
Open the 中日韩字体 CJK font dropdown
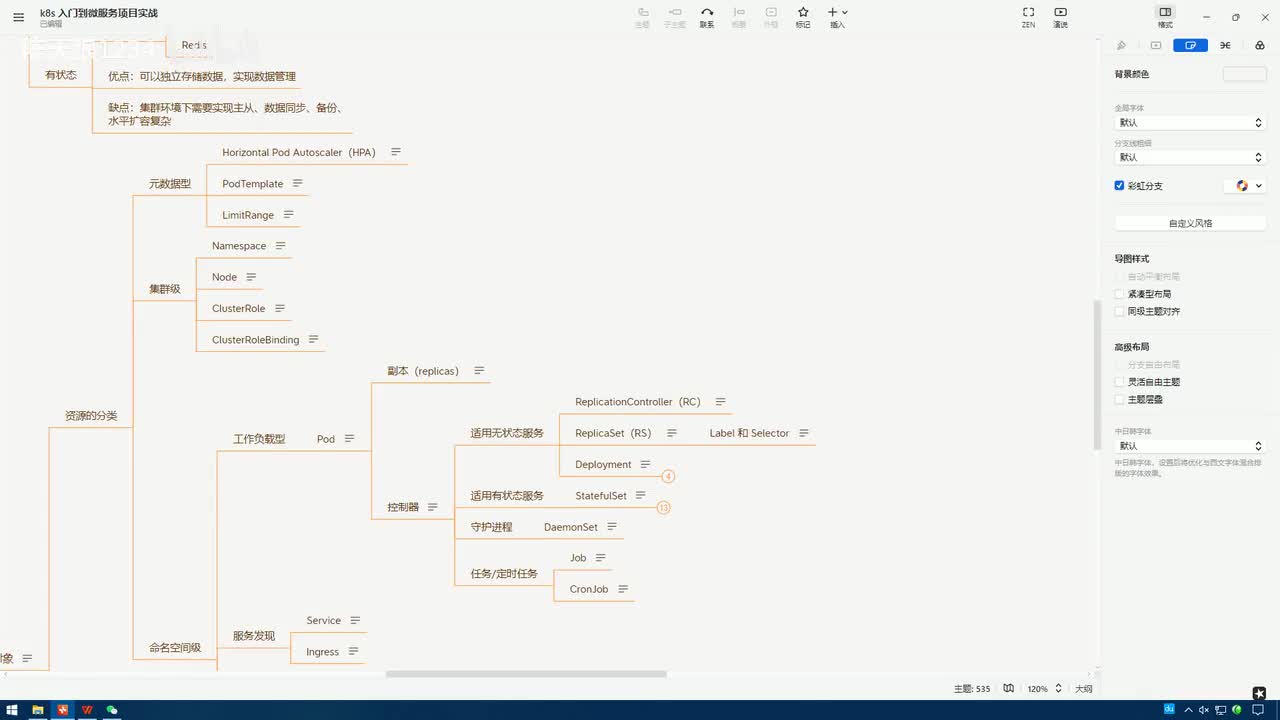pos(1190,446)
